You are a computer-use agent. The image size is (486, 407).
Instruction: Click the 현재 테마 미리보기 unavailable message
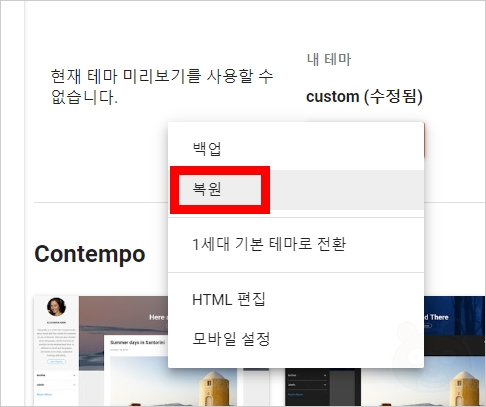[x=162, y=86]
